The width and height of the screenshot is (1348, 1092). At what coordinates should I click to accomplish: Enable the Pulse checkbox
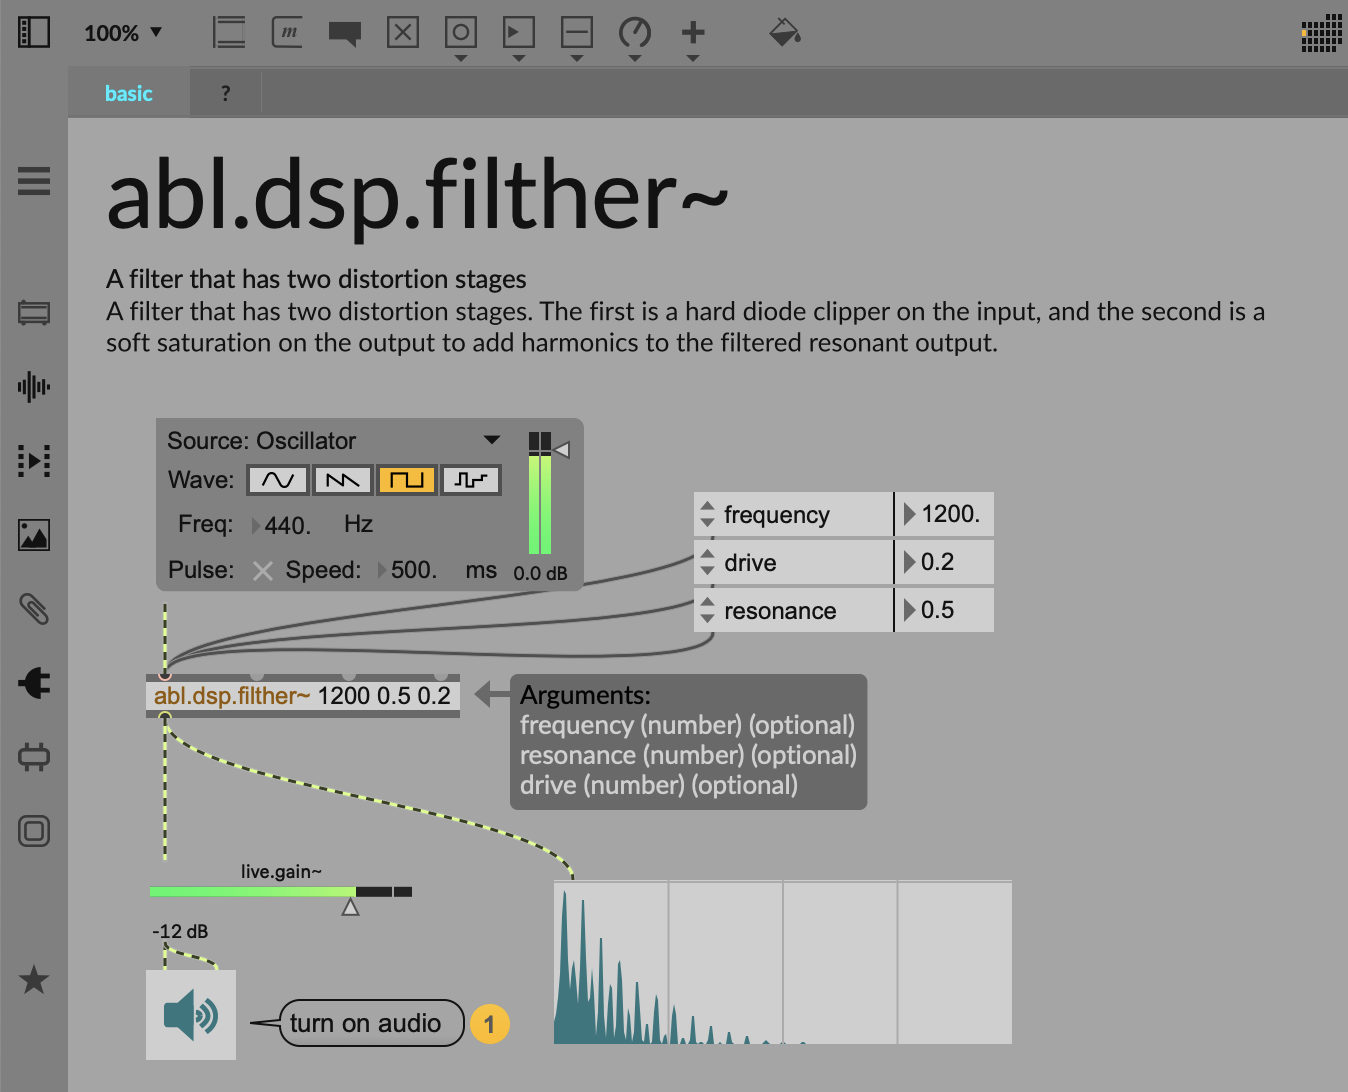pyautogui.click(x=263, y=571)
